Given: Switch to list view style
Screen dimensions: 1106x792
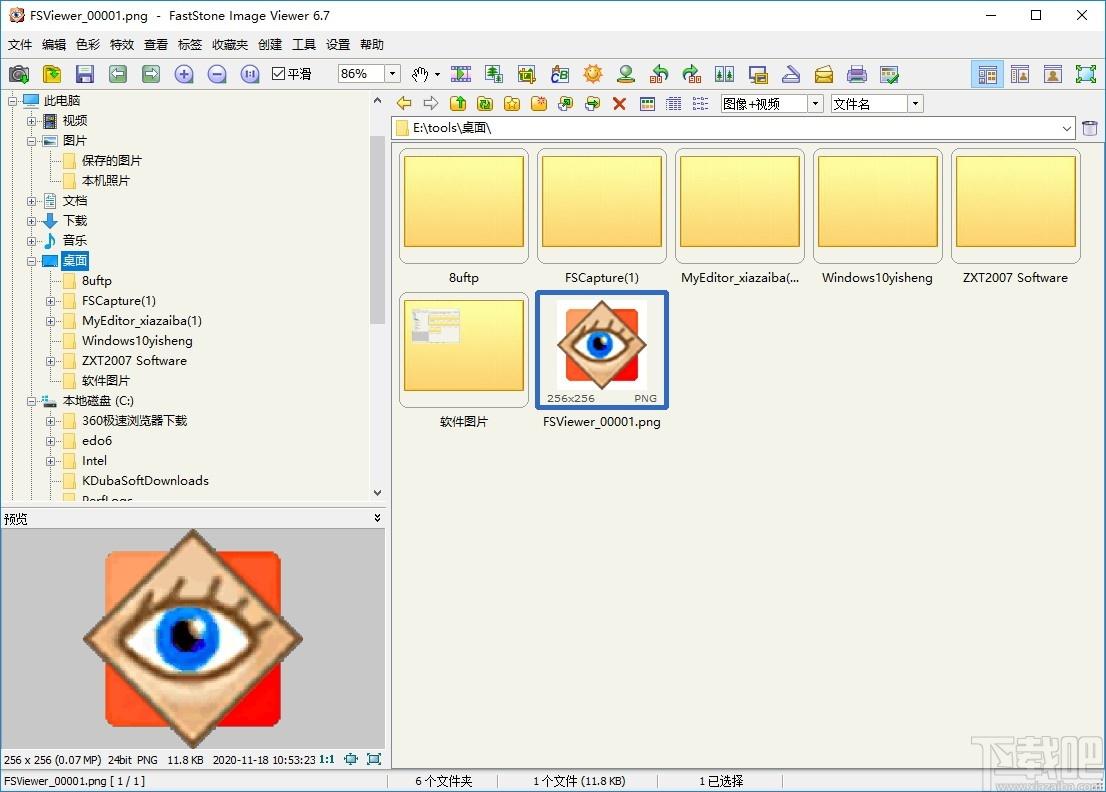Looking at the screenshot, I should click(700, 104).
